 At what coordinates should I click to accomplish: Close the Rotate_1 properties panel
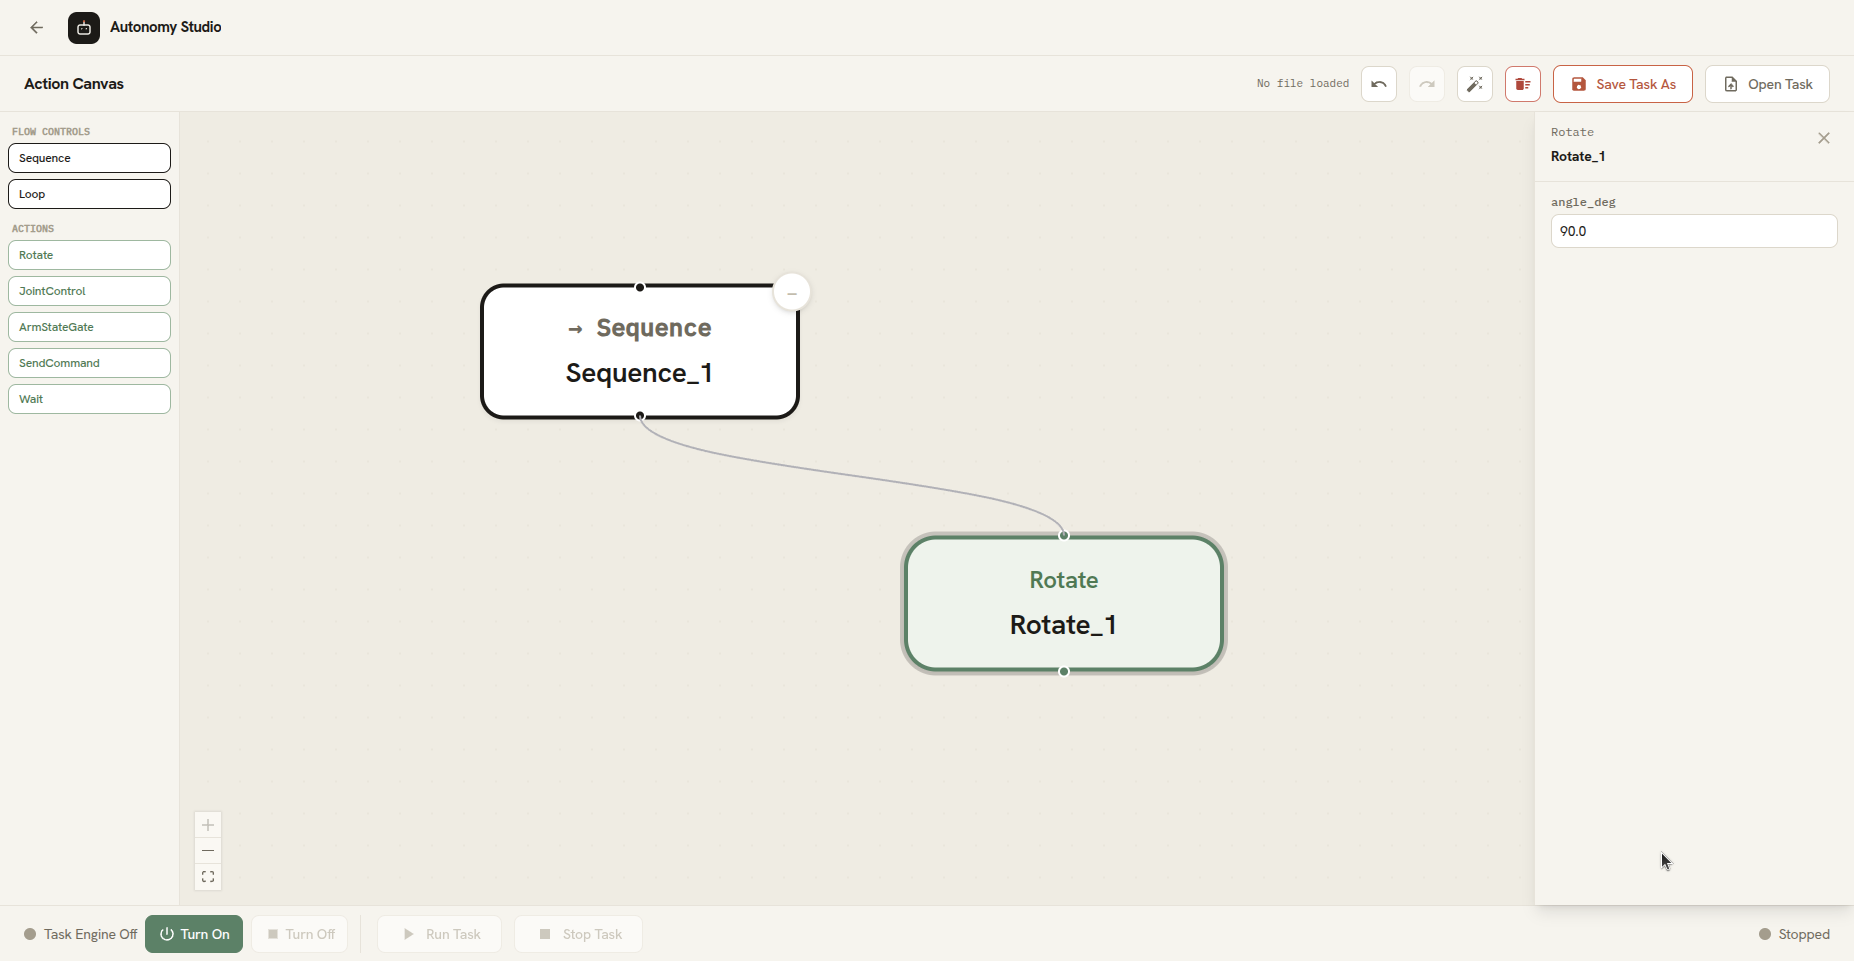click(1824, 138)
